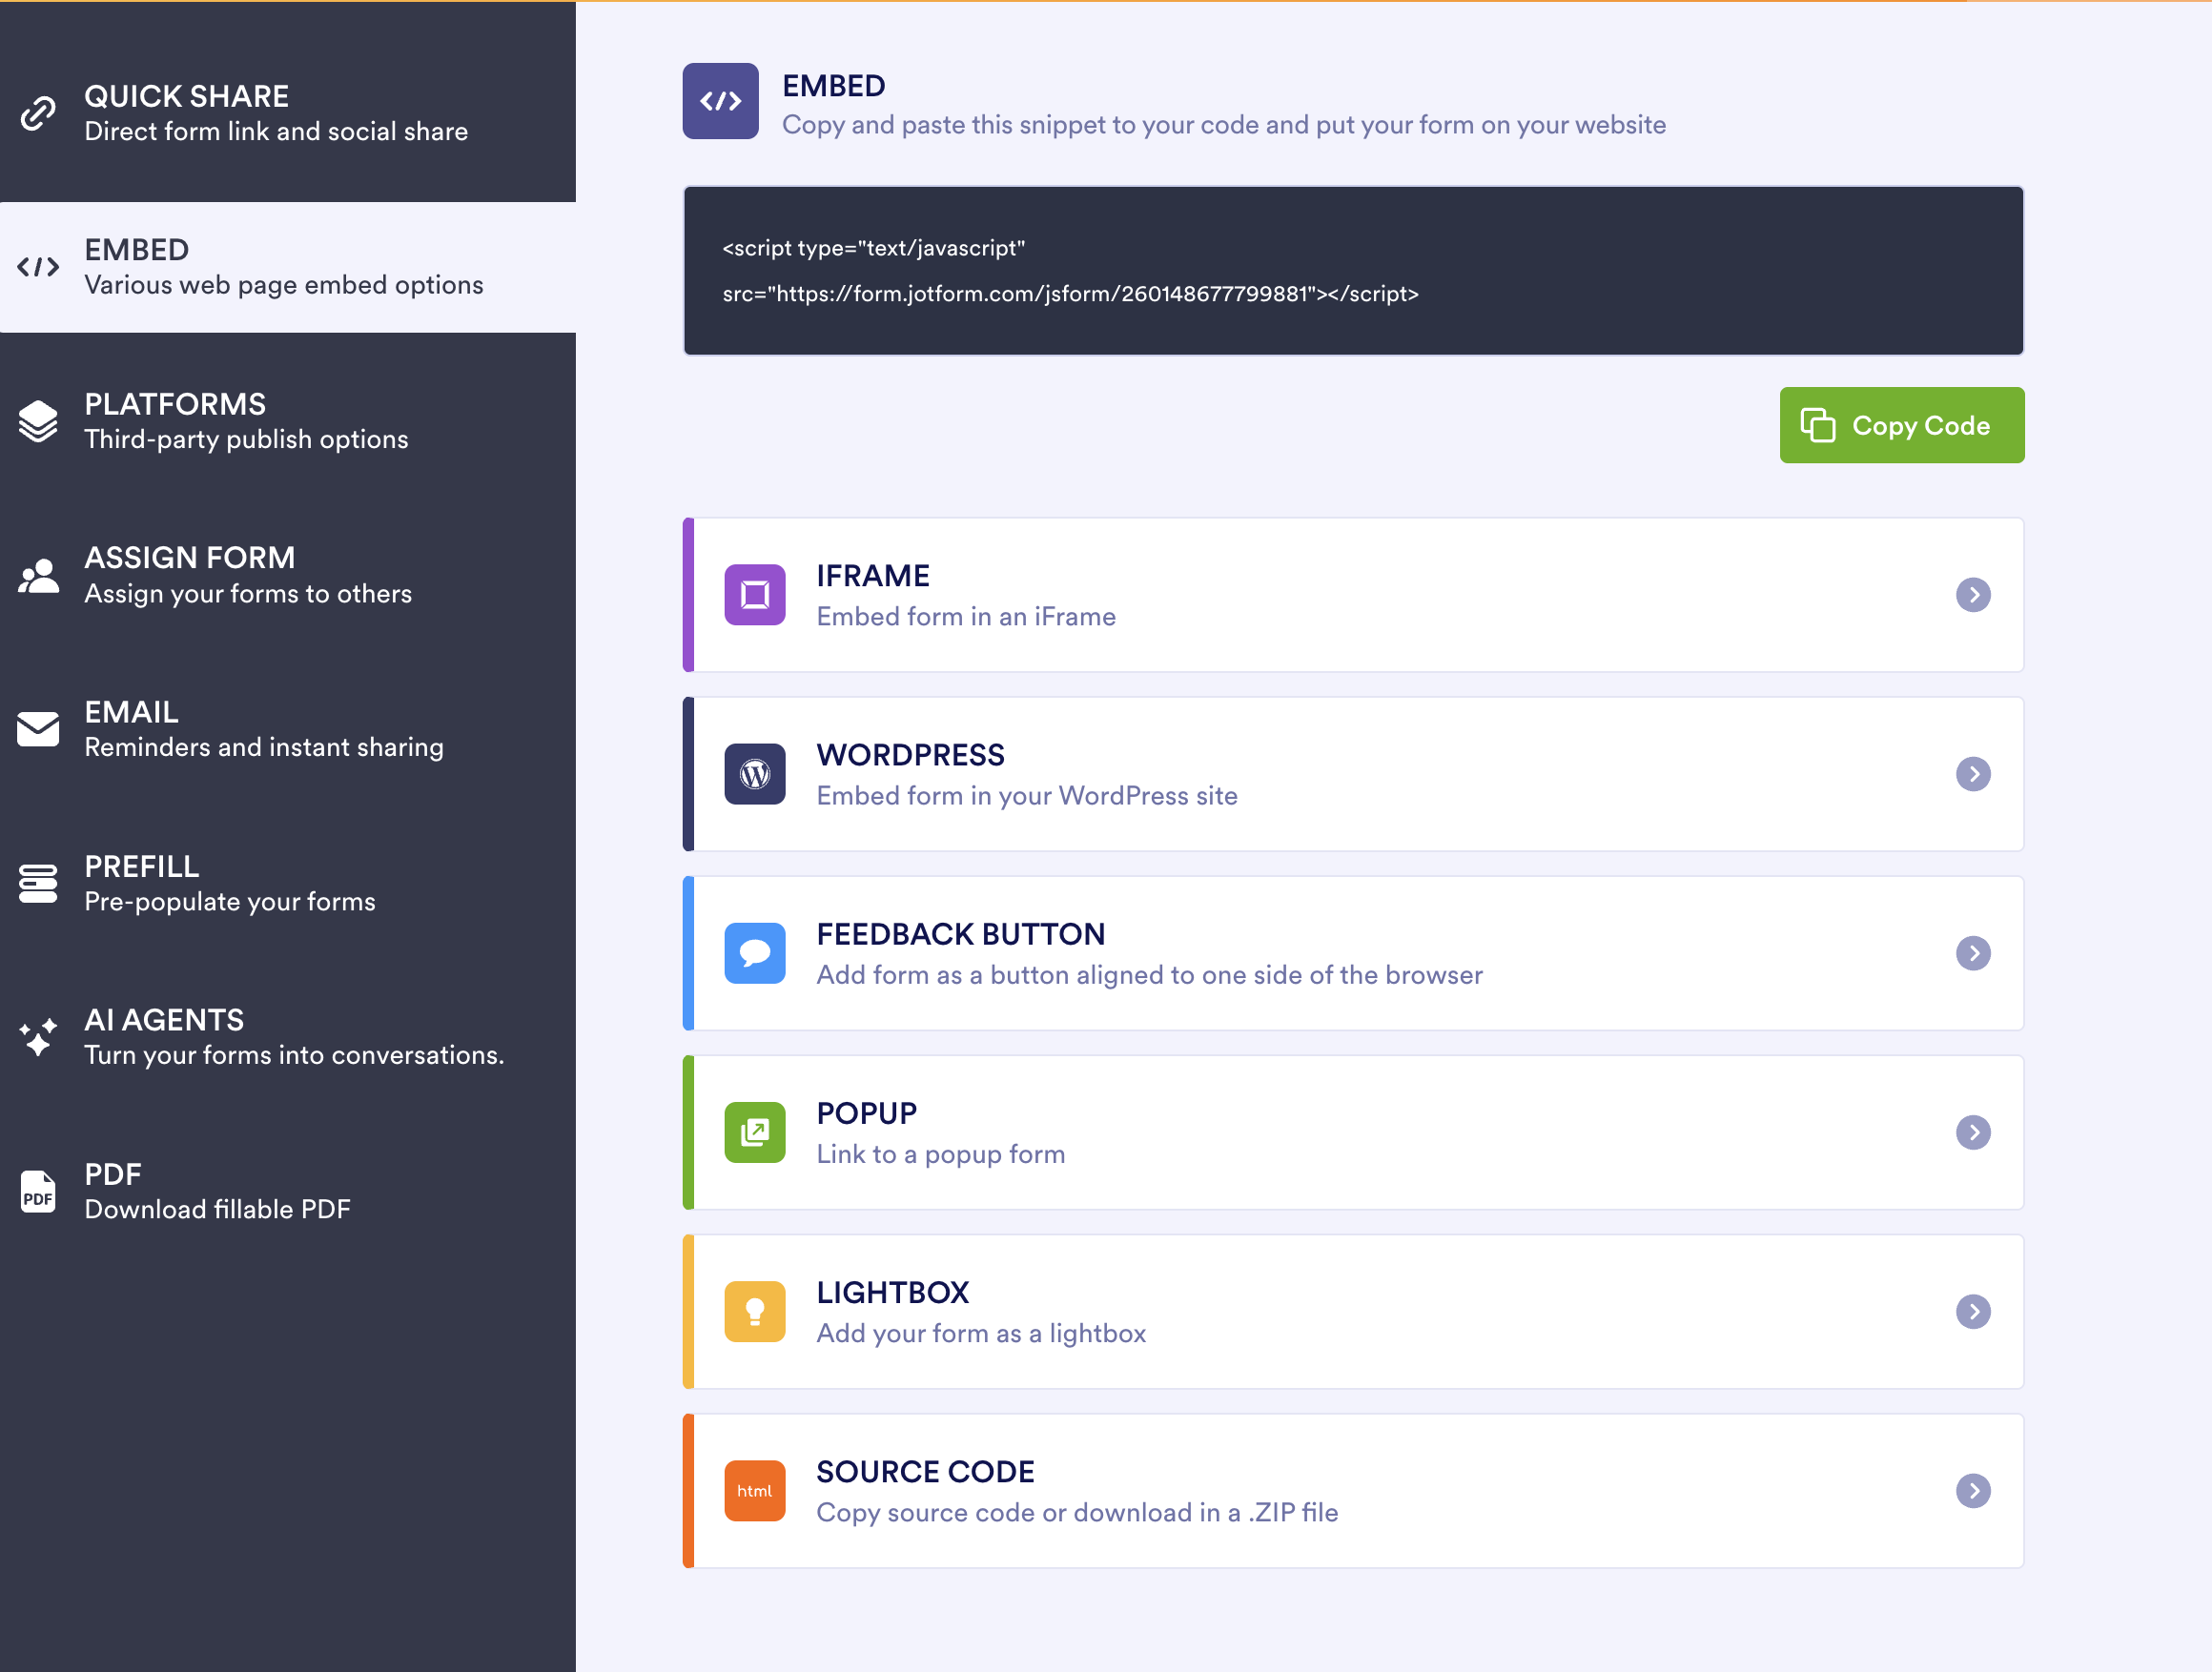Click the 'script type="text/javascript"' code line

tap(873, 248)
